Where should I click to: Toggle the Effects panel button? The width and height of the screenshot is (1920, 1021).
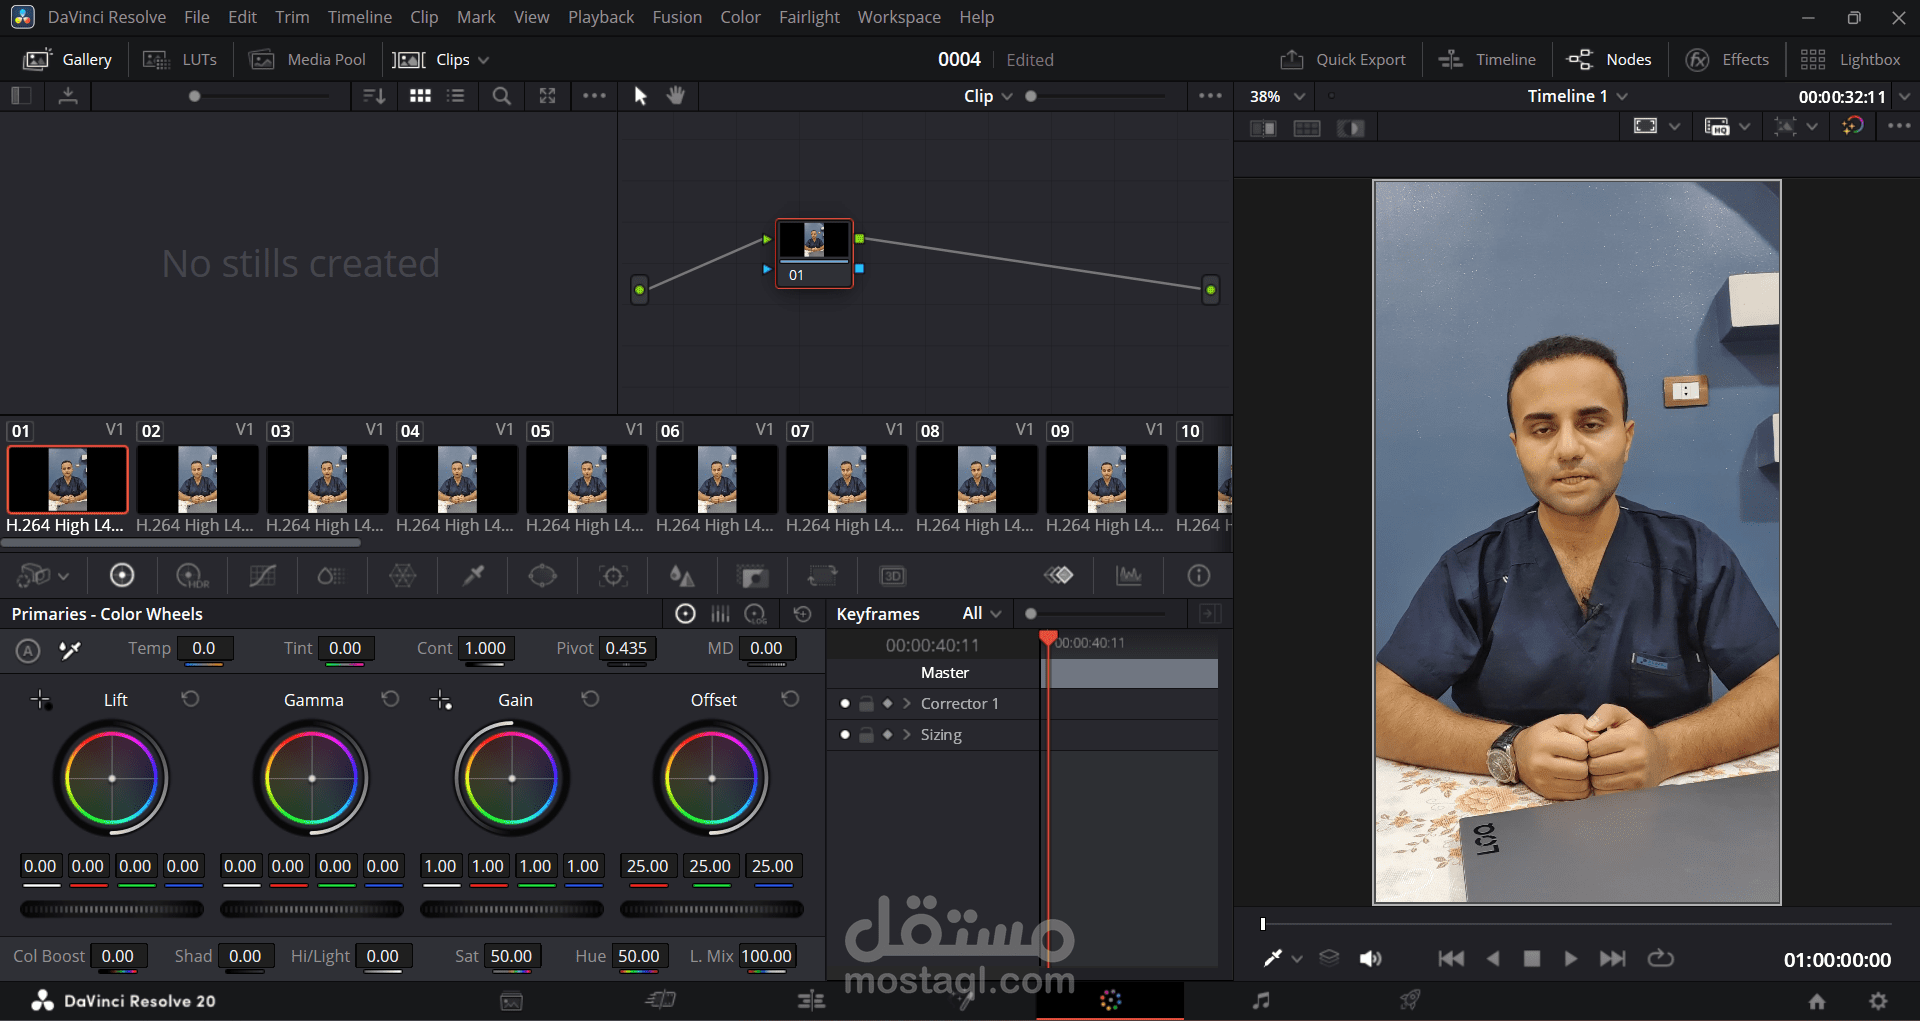point(1727,59)
